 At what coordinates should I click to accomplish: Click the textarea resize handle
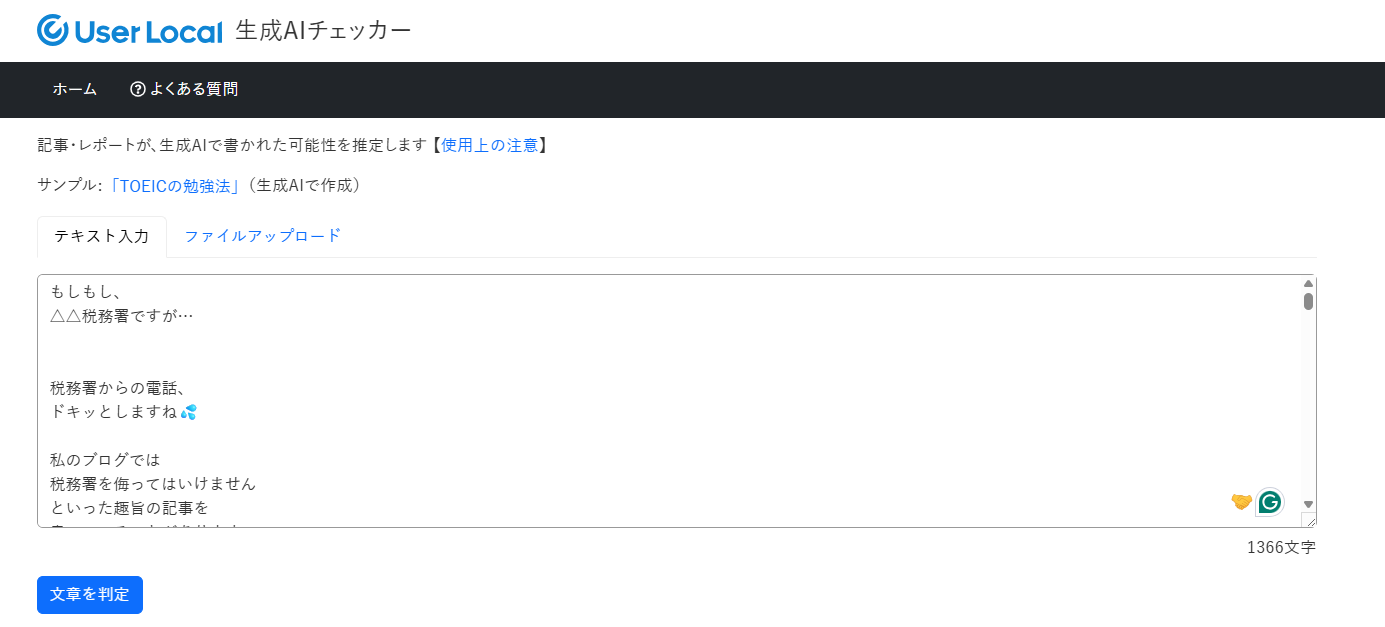1309,520
